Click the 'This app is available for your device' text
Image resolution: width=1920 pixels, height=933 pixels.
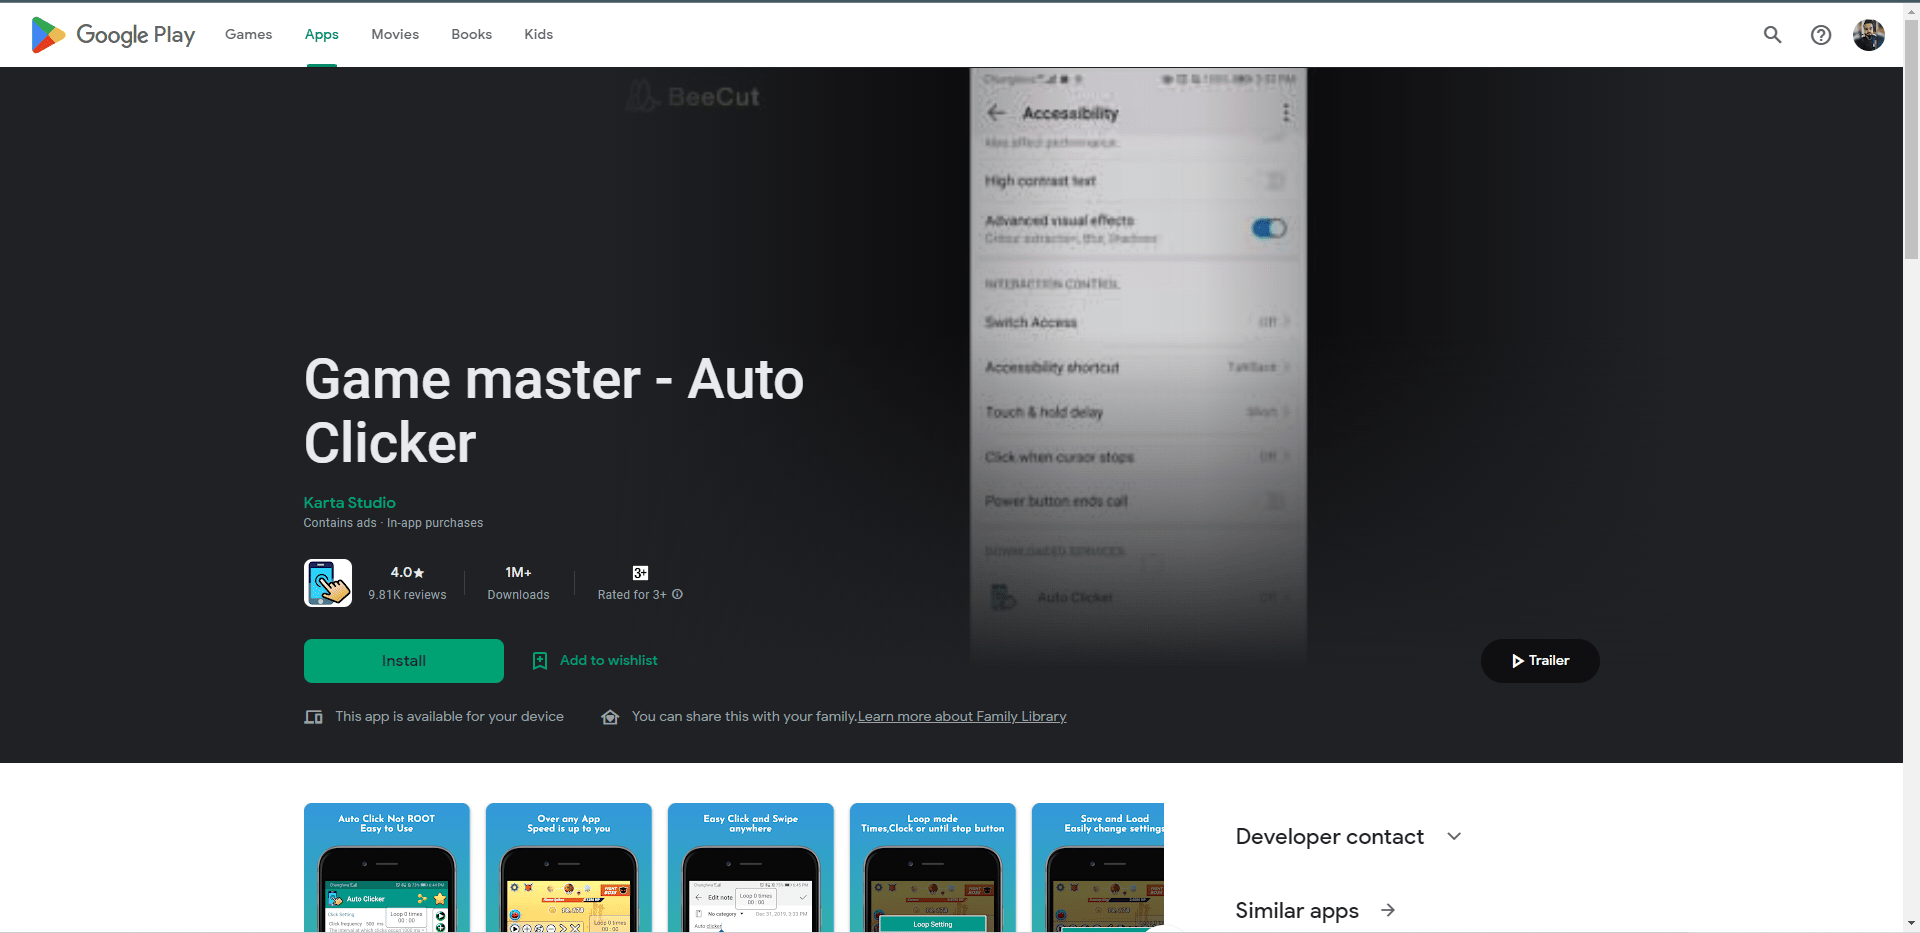[x=449, y=716]
